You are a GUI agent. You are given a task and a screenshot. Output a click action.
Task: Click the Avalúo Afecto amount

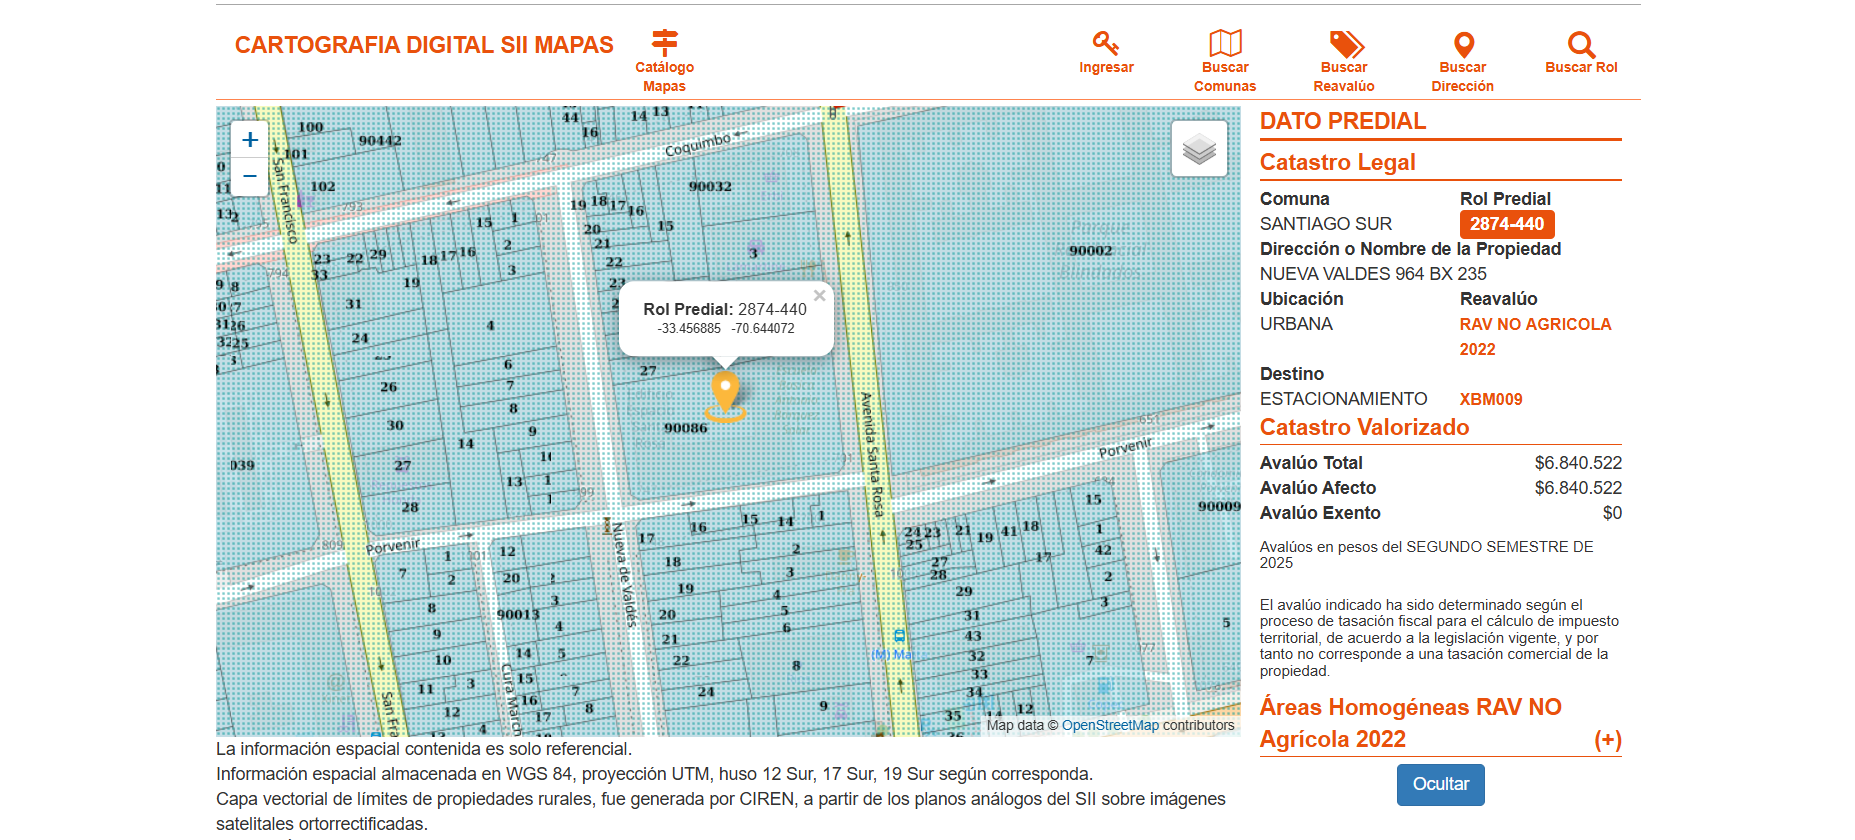(x=1578, y=488)
